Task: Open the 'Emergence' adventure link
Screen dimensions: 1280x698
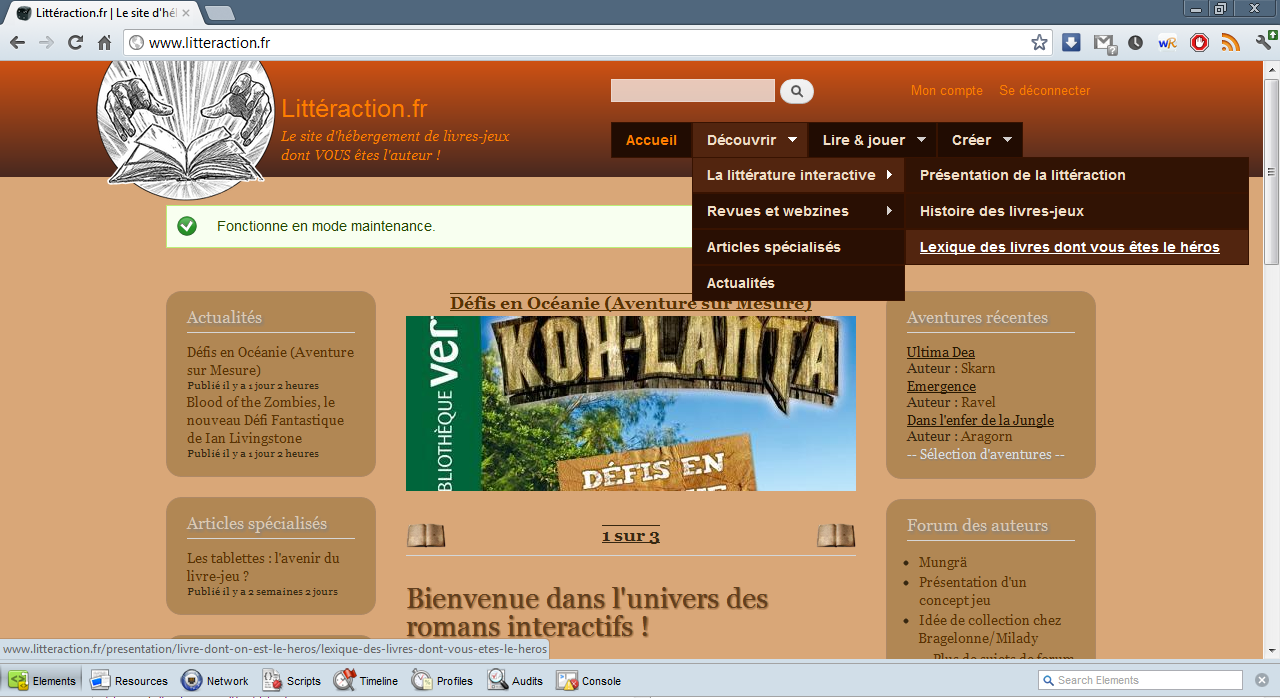Action: click(x=941, y=386)
